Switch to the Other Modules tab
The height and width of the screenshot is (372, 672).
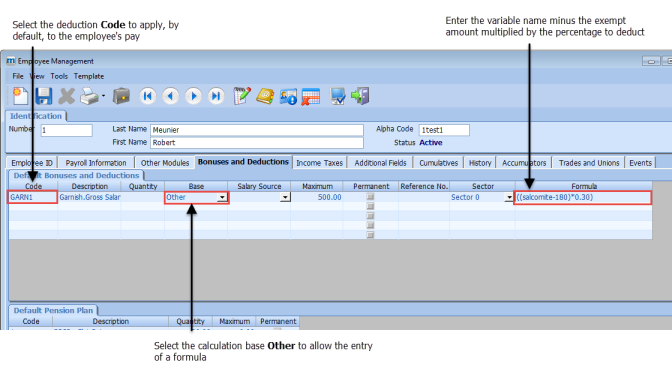coord(165,163)
